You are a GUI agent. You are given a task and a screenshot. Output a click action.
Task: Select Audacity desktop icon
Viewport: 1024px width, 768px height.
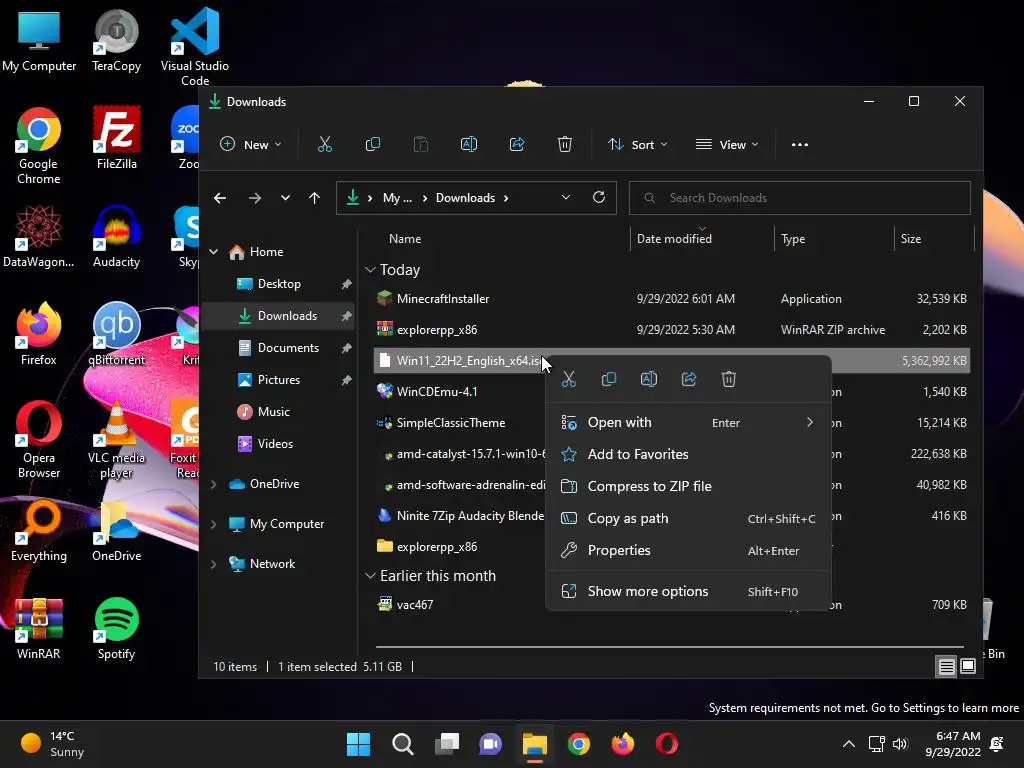116,236
